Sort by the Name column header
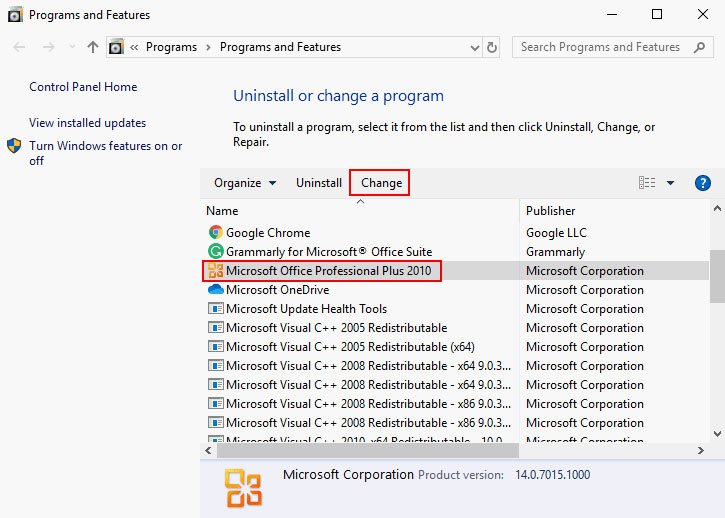The height and width of the screenshot is (518, 725). [360, 211]
